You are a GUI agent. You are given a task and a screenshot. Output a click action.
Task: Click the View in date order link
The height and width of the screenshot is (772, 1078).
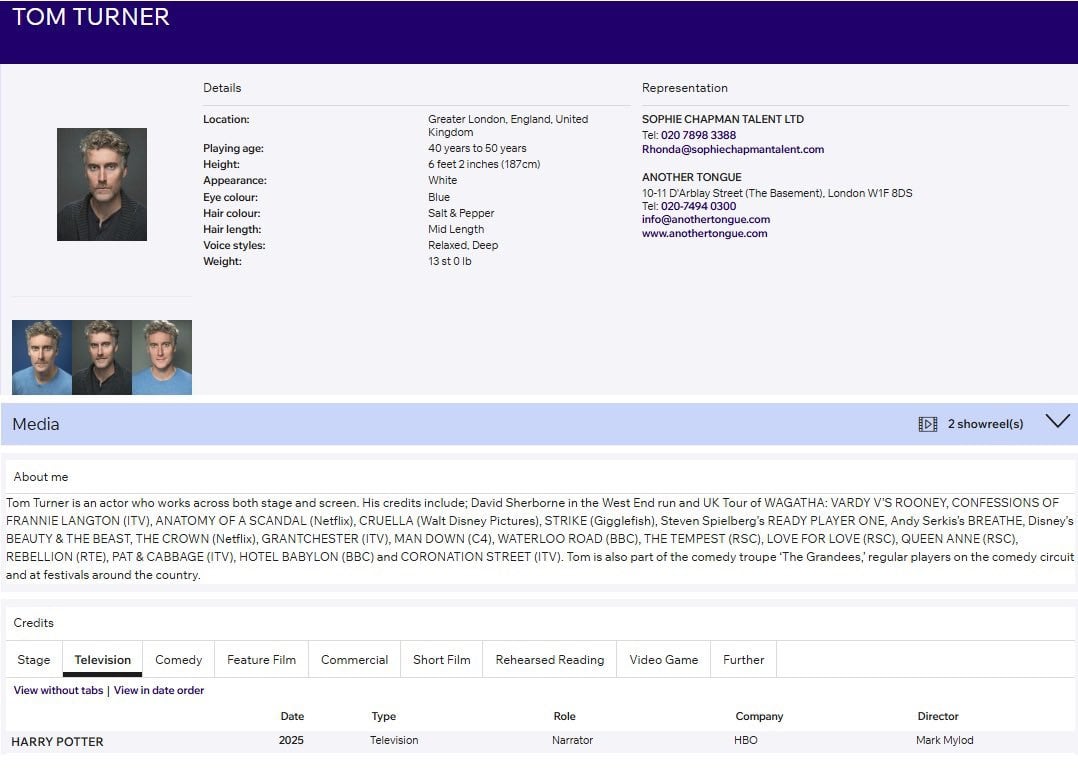coord(159,690)
